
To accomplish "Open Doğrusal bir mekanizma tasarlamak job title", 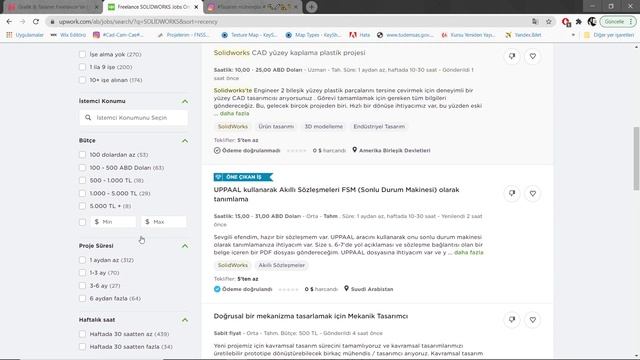I will tap(311, 316).
